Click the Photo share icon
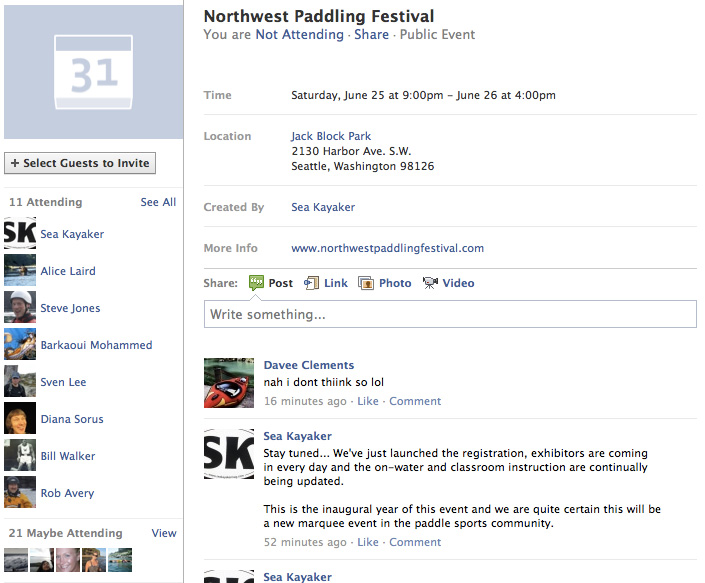 point(366,283)
